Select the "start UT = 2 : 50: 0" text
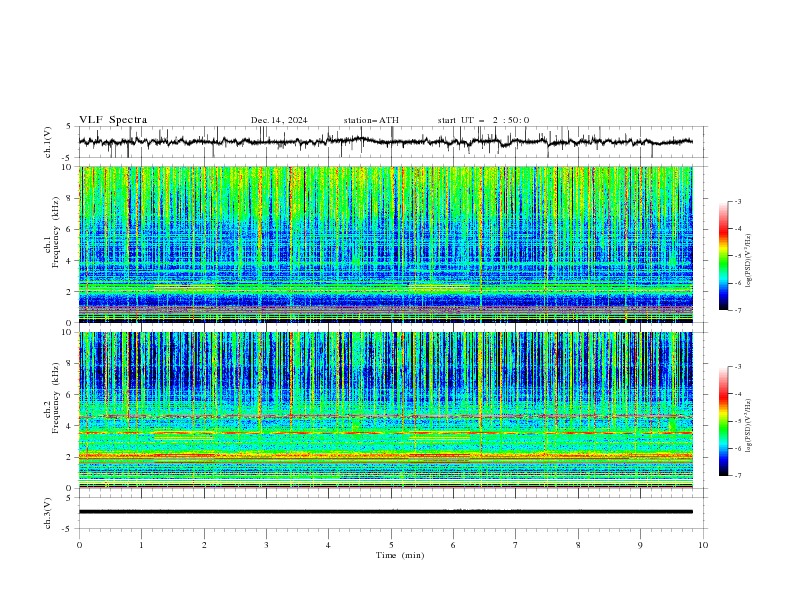This screenshot has width=792, height=612. point(483,120)
